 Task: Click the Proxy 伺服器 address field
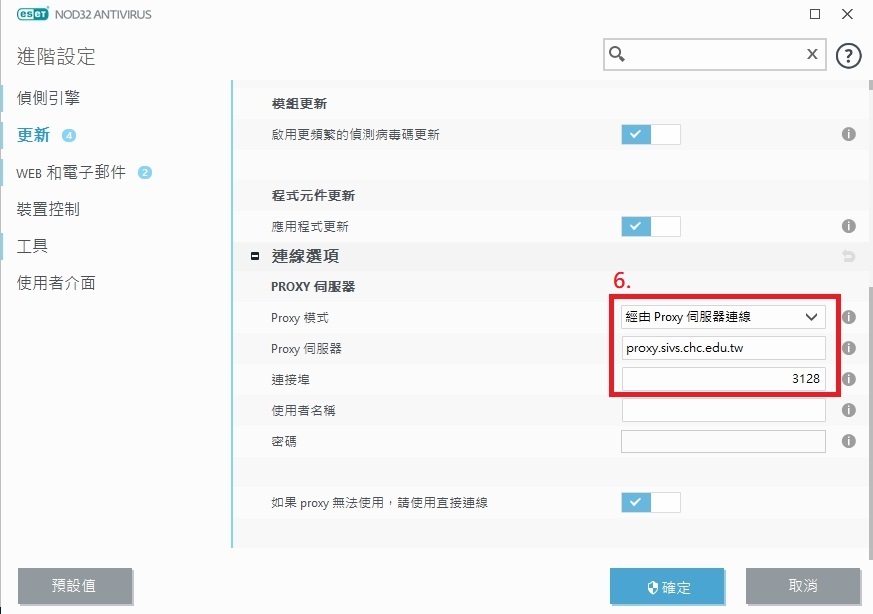click(x=723, y=348)
